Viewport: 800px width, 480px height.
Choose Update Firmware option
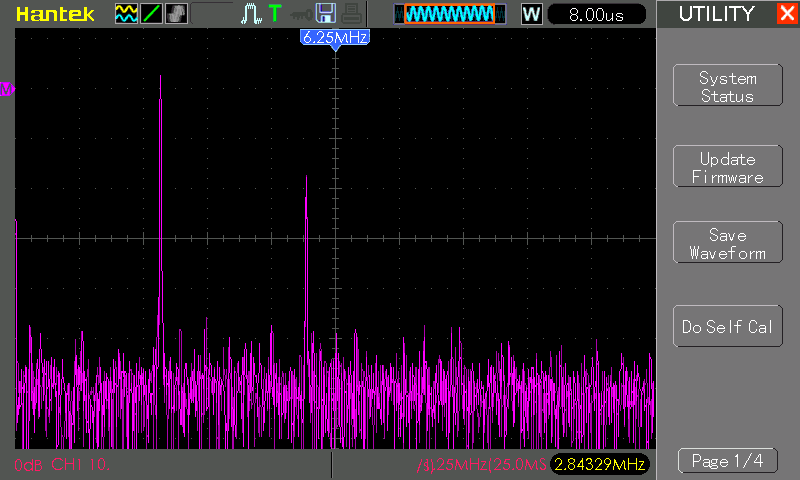coord(728,166)
